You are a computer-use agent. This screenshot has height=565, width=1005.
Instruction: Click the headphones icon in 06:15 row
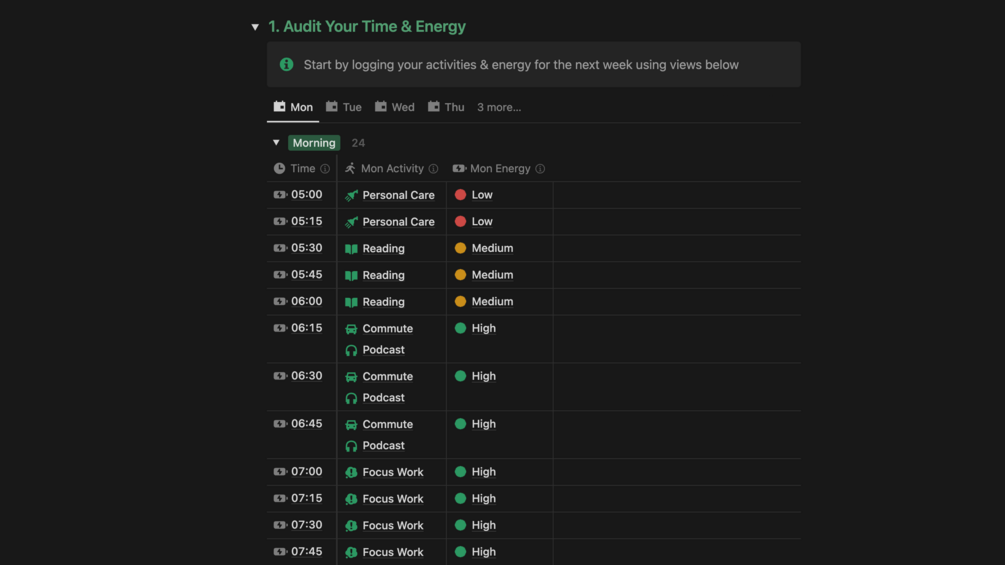click(351, 350)
